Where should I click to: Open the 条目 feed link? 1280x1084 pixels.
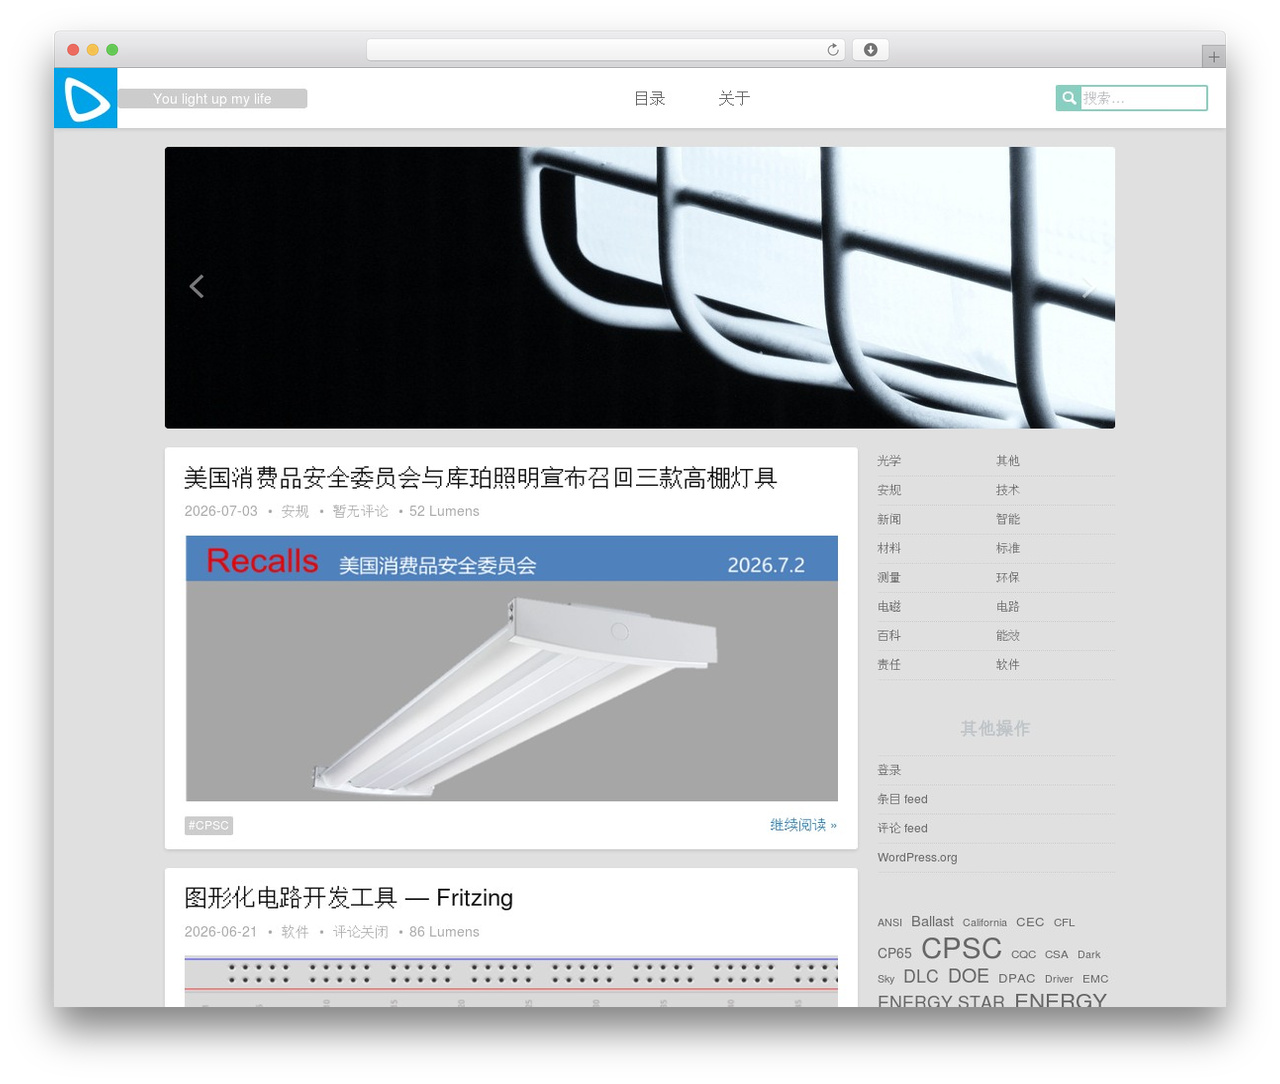[x=902, y=799]
